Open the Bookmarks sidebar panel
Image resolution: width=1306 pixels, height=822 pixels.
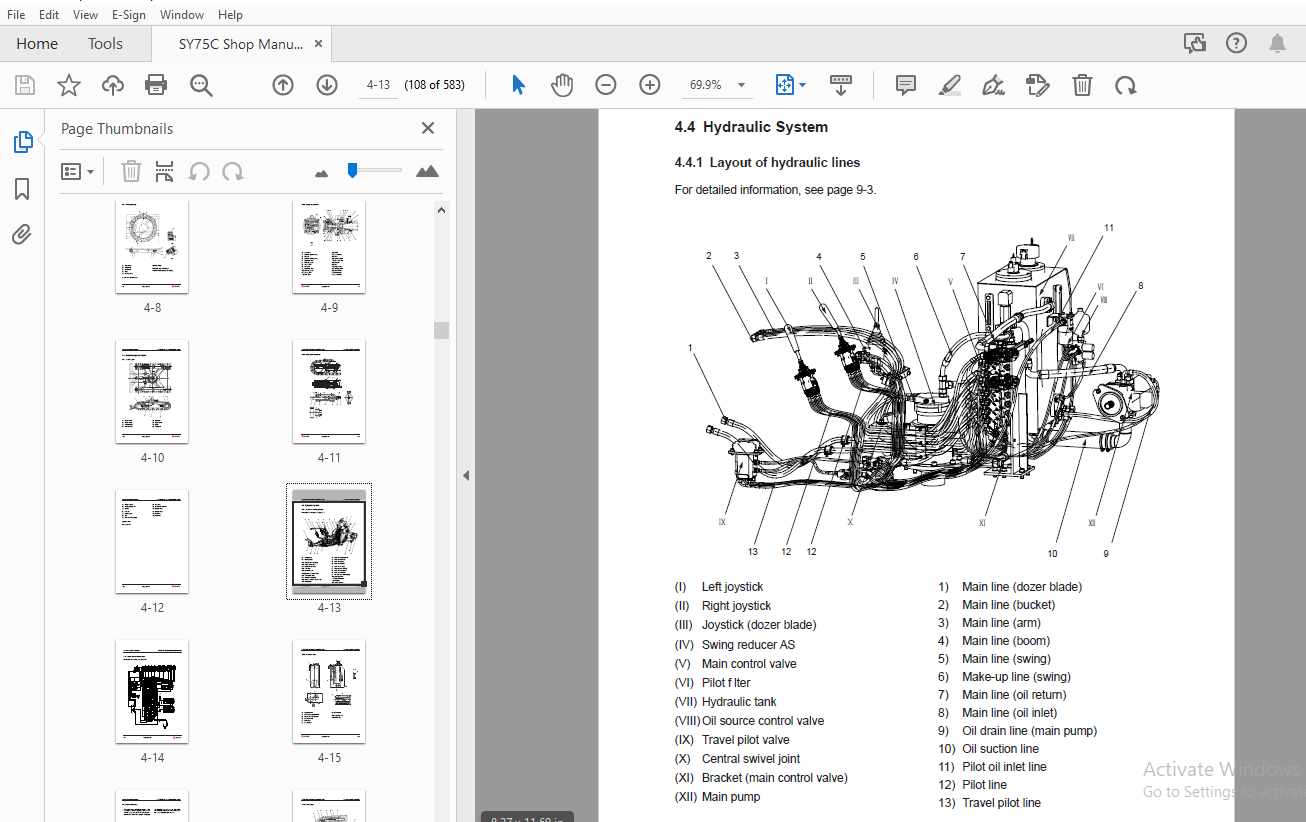[22, 189]
